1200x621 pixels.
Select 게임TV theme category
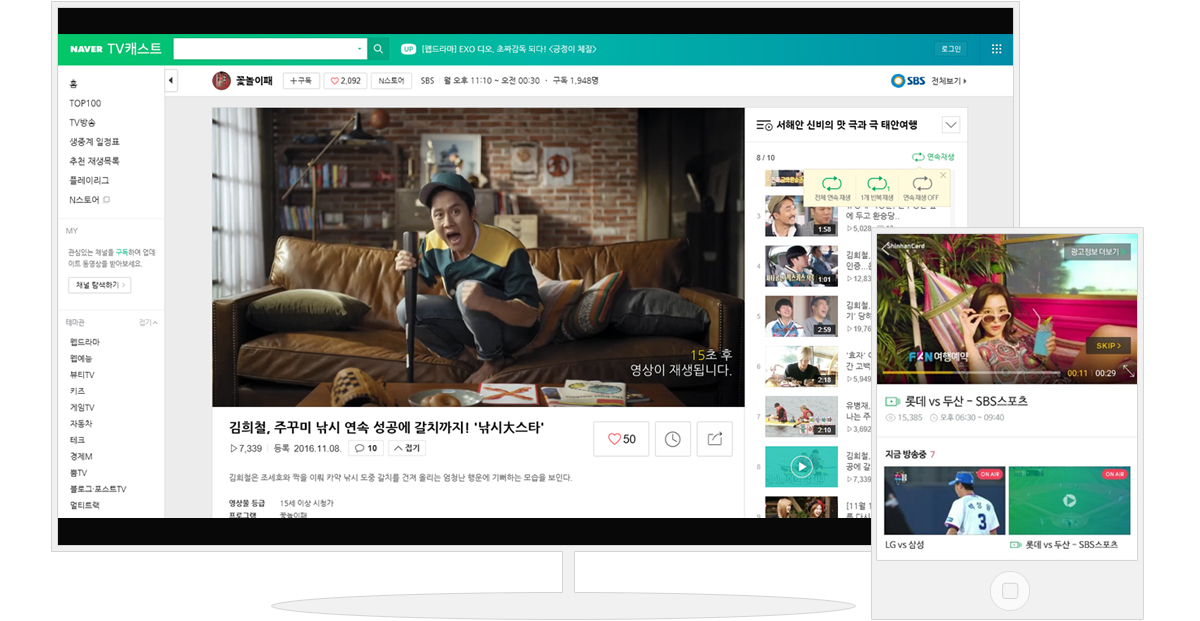click(82, 407)
